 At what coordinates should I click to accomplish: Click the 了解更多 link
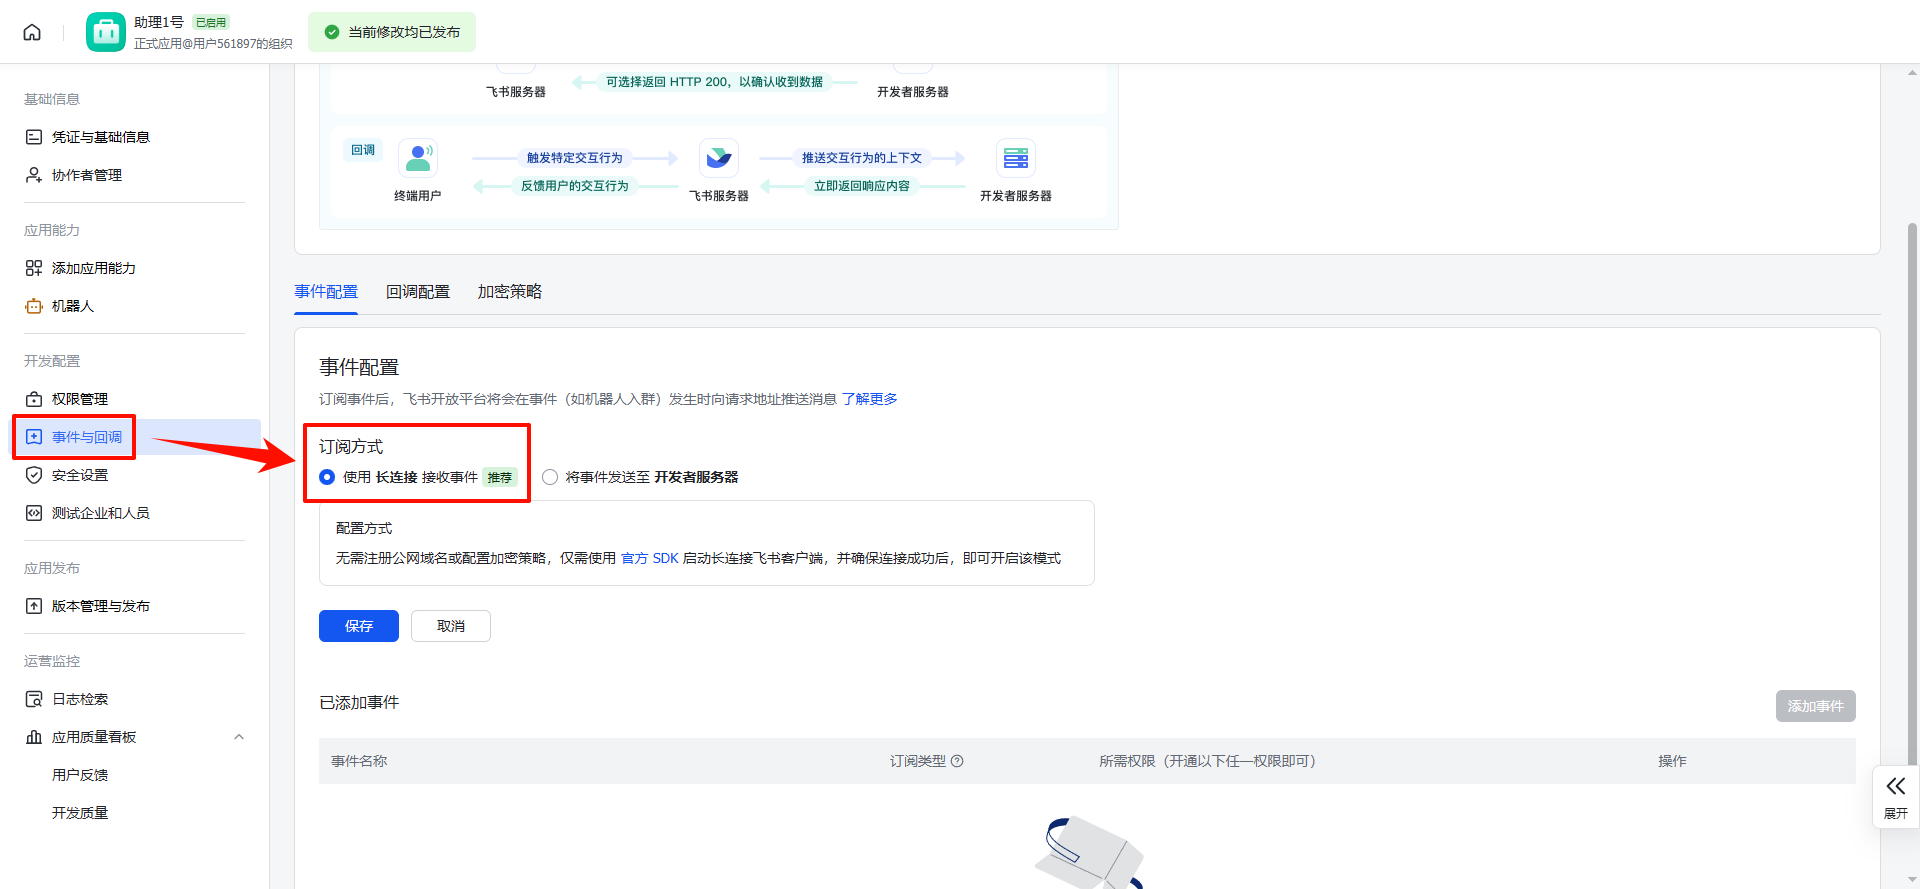point(869,399)
